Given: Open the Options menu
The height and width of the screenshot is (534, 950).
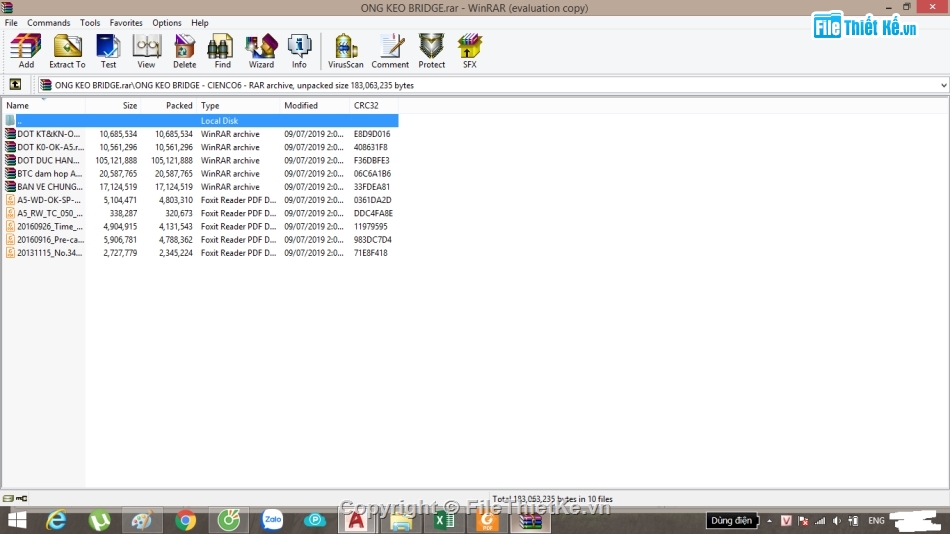Looking at the screenshot, I should tap(167, 23).
